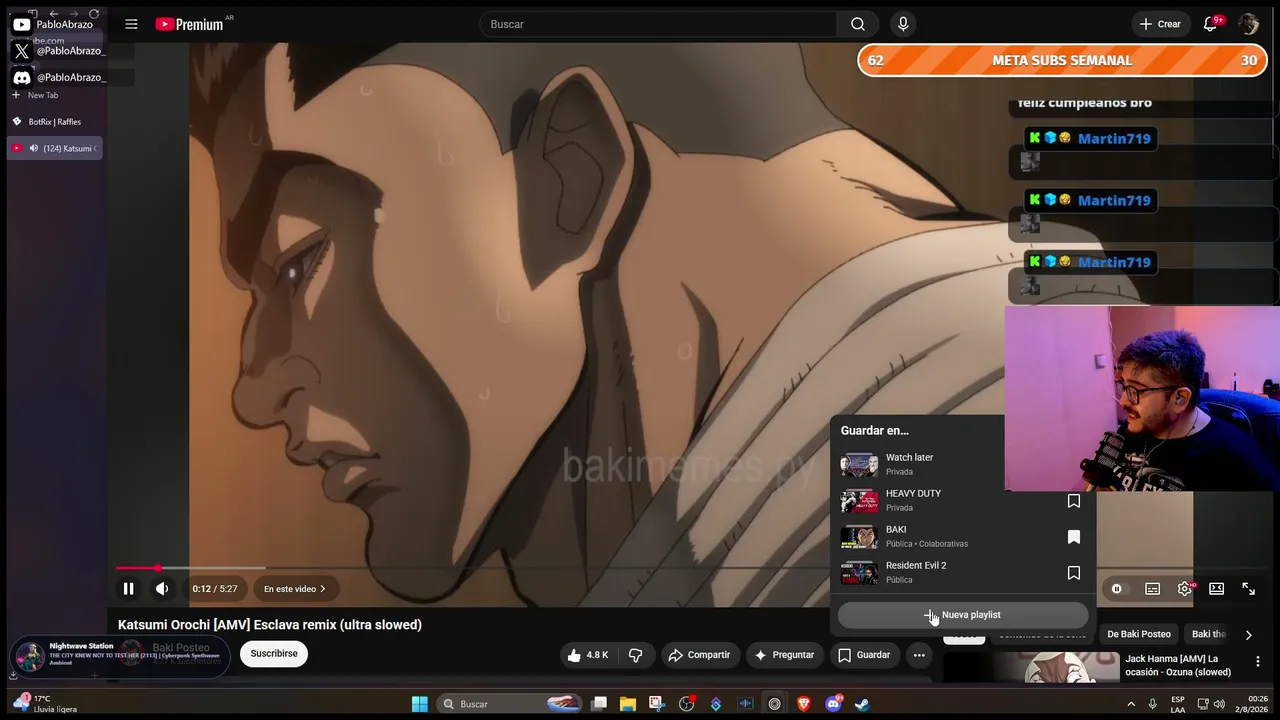Screen dimensions: 1280x720
Task: Like the video with 4.8 K likes
Action: coord(588,655)
